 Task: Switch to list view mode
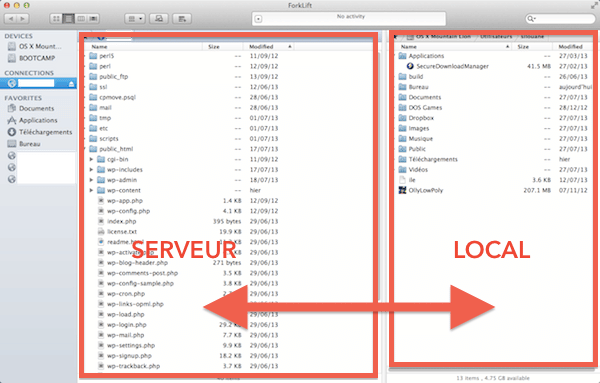click(x=68, y=19)
